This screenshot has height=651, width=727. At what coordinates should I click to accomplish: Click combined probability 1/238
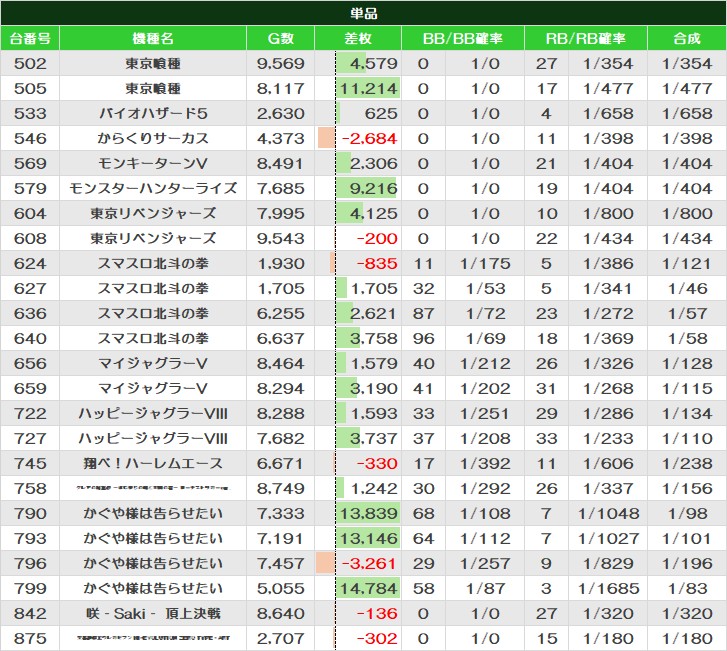(687, 464)
